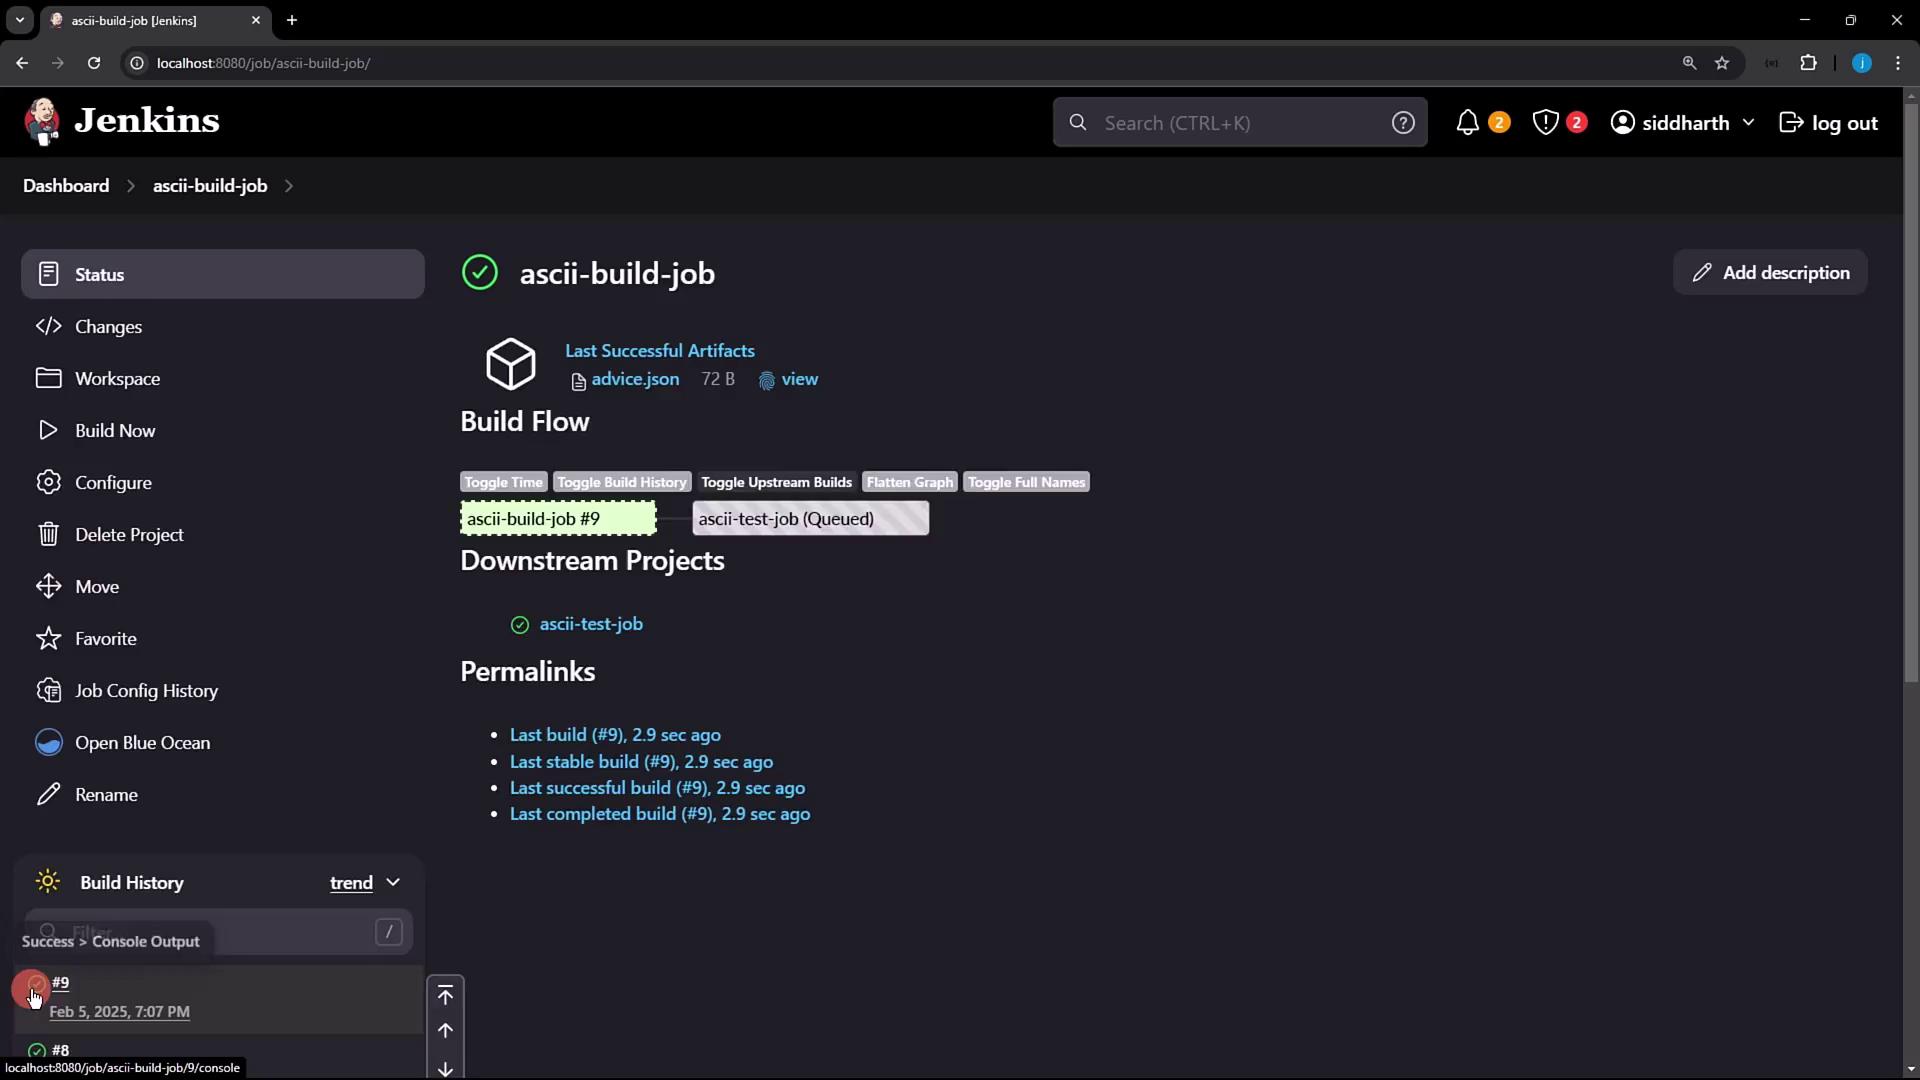The image size is (1920, 1080).
Task: Click the notifications bell icon
Action: point(1467,123)
